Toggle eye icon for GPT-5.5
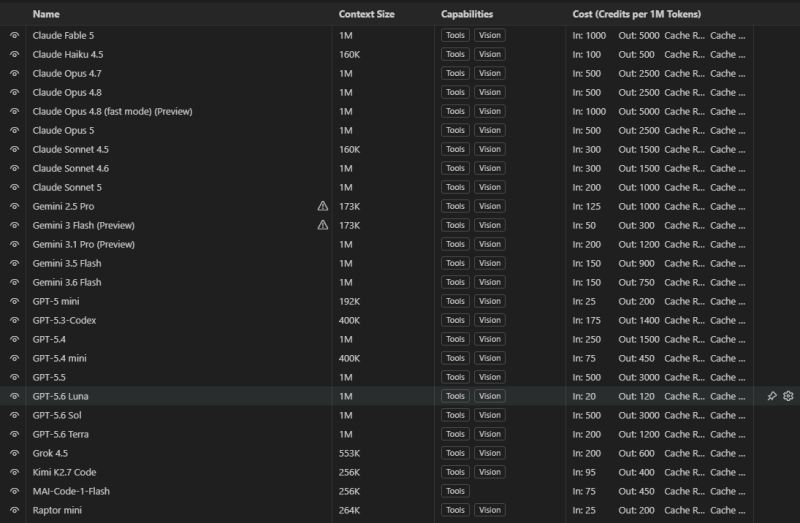Screen dimensions: 800x523 tap(14, 378)
